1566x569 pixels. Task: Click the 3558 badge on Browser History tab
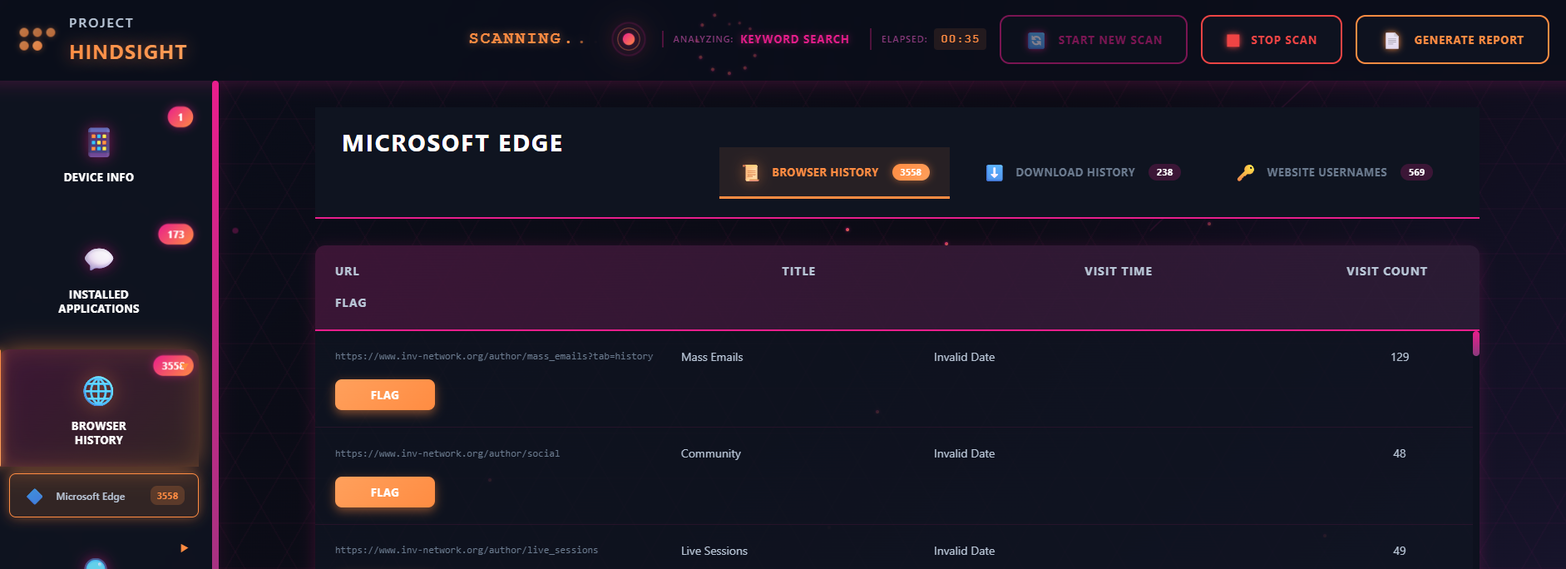[911, 172]
